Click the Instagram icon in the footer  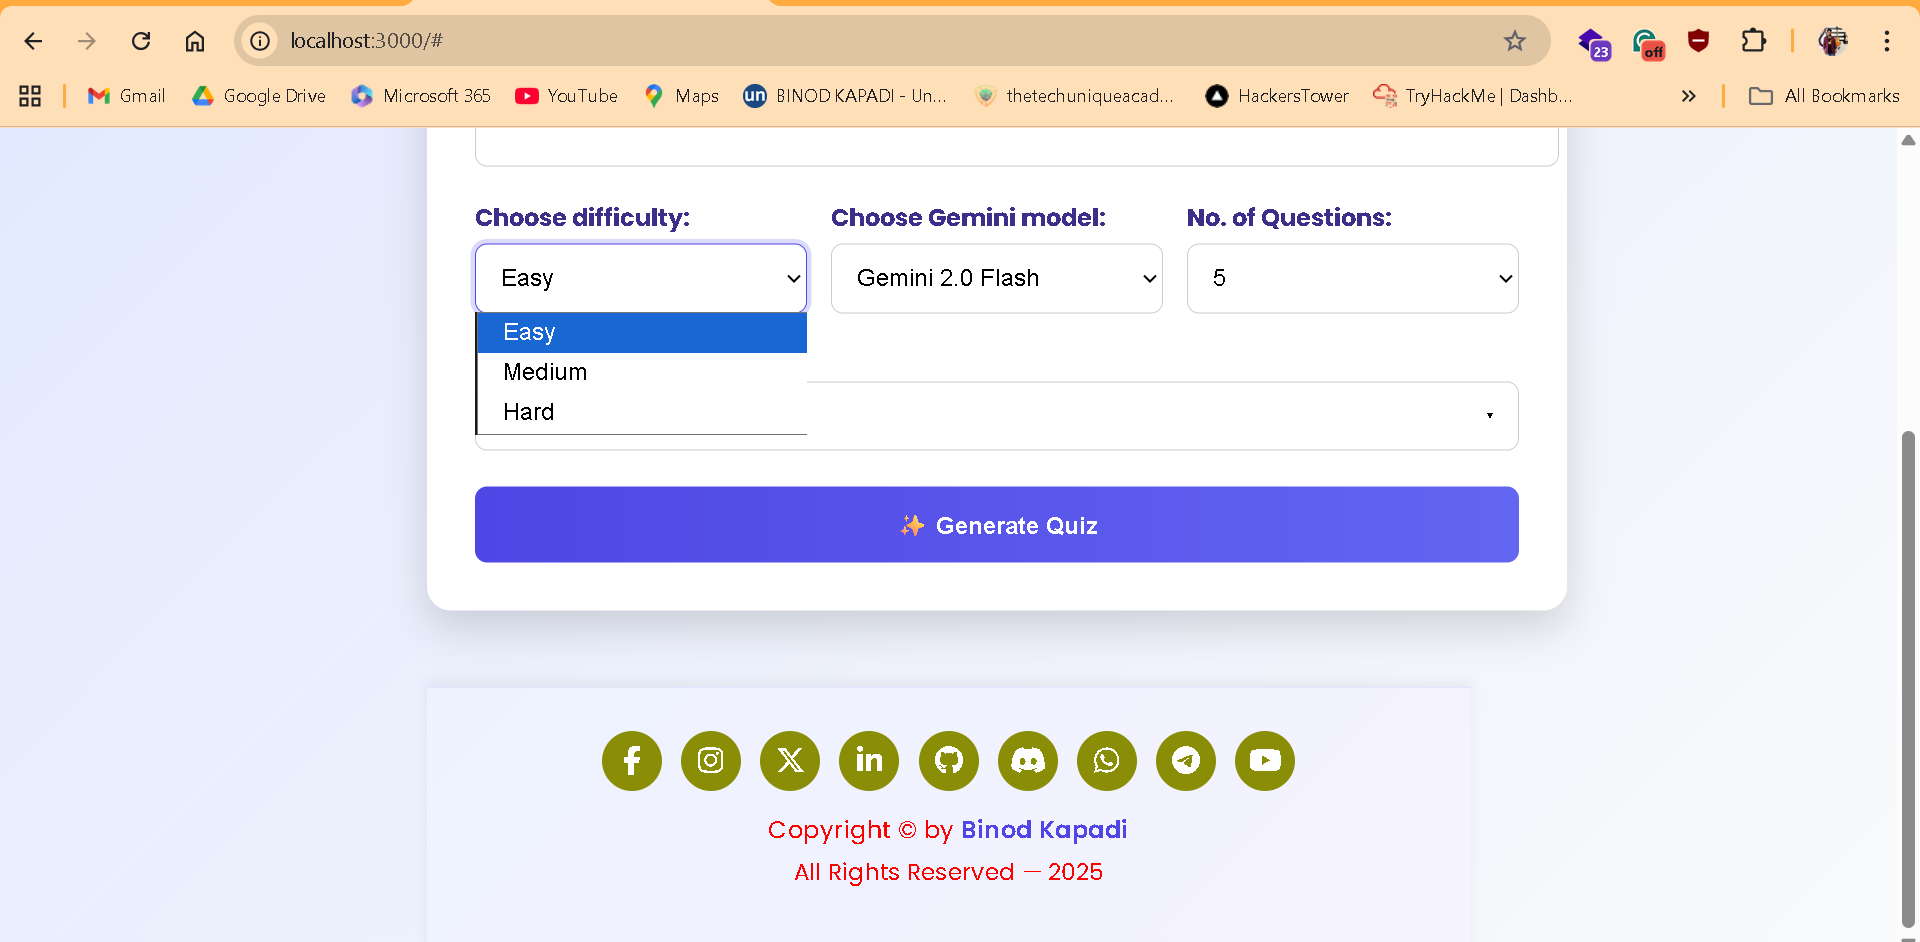pyautogui.click(x=710, y=761)
